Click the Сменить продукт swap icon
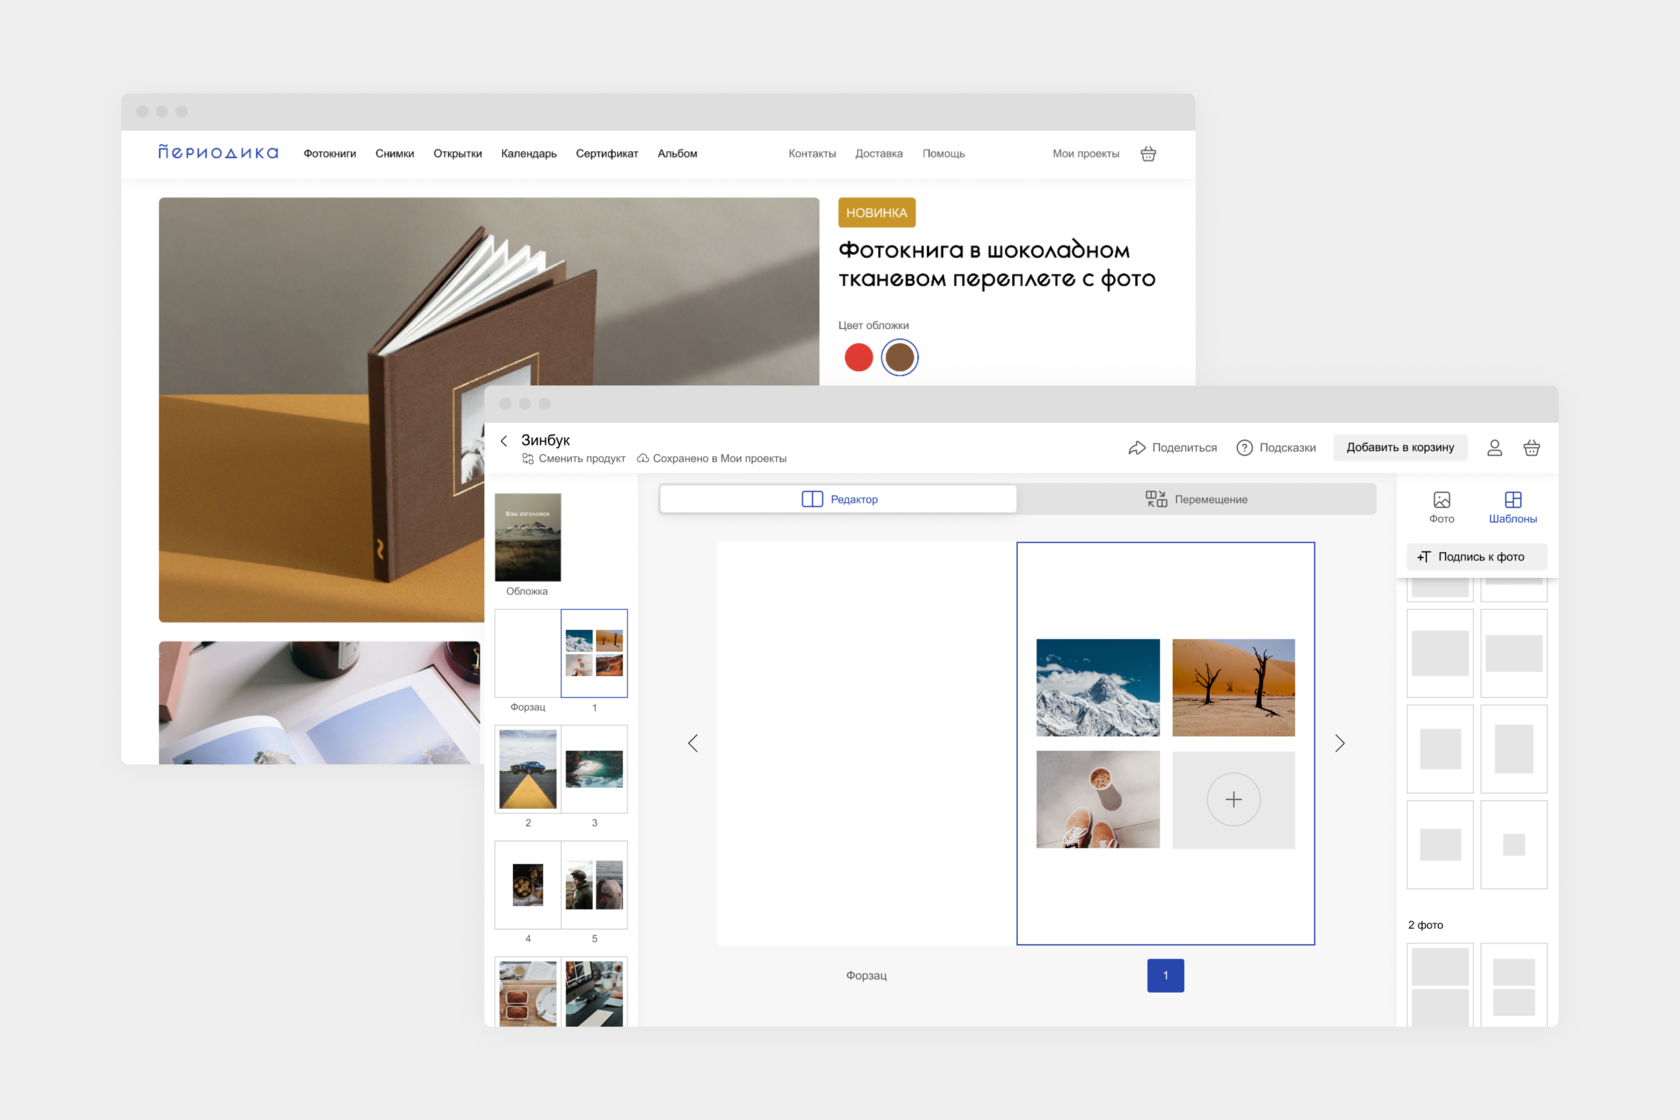 [528, 459]
